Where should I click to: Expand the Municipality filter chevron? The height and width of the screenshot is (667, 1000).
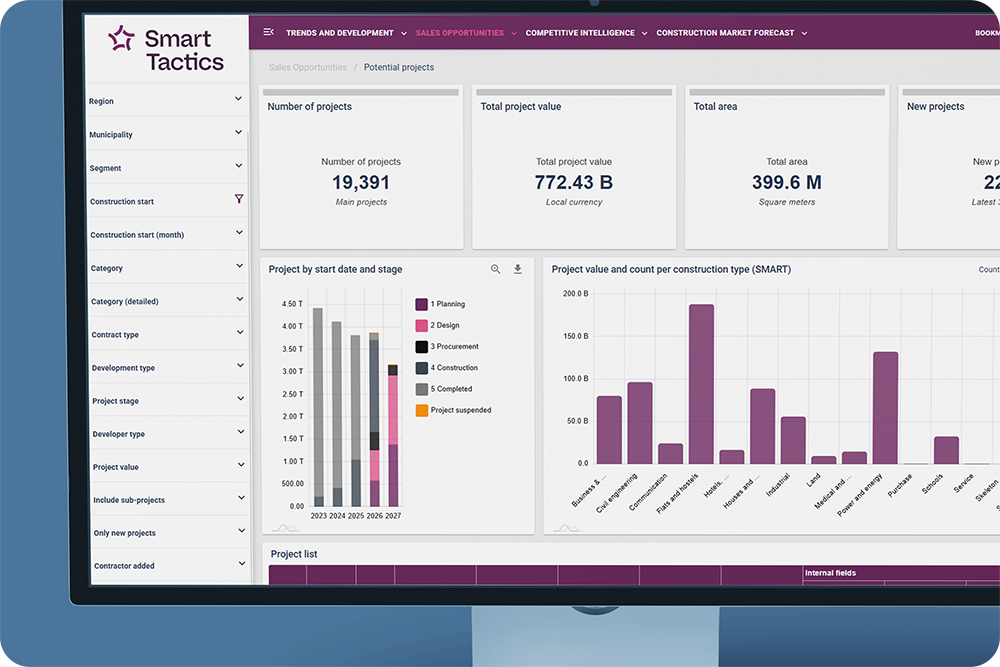239,132
